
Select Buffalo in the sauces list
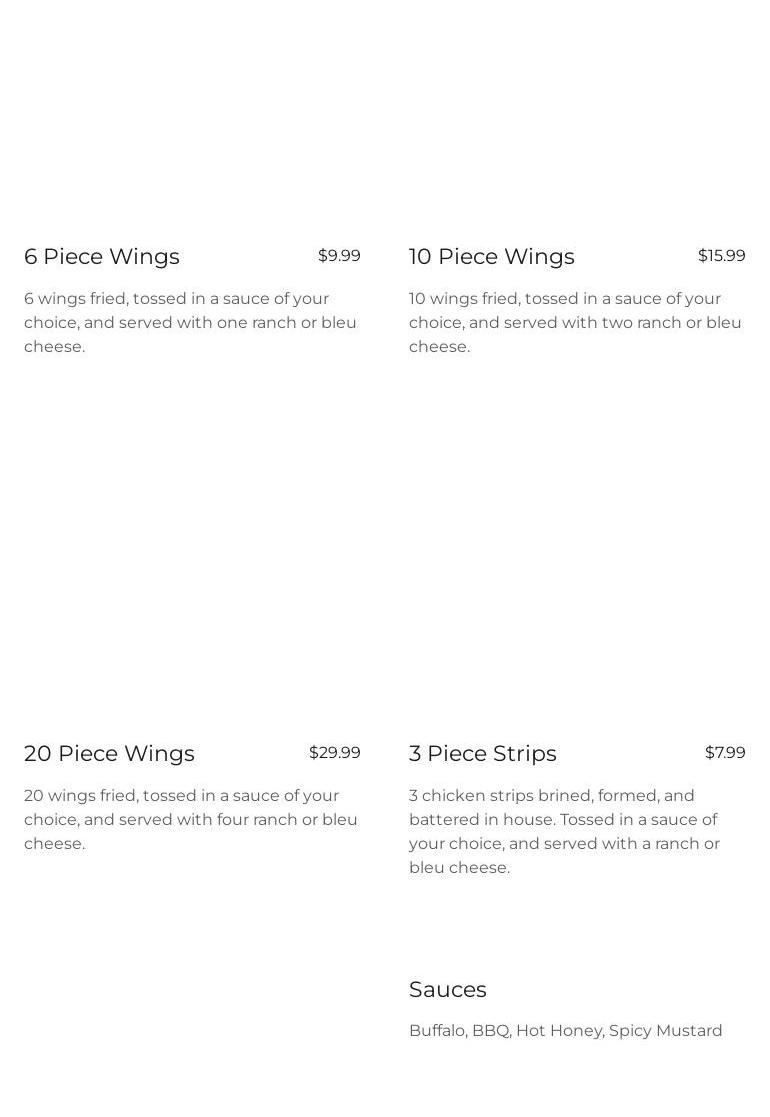click(437, 1031)
